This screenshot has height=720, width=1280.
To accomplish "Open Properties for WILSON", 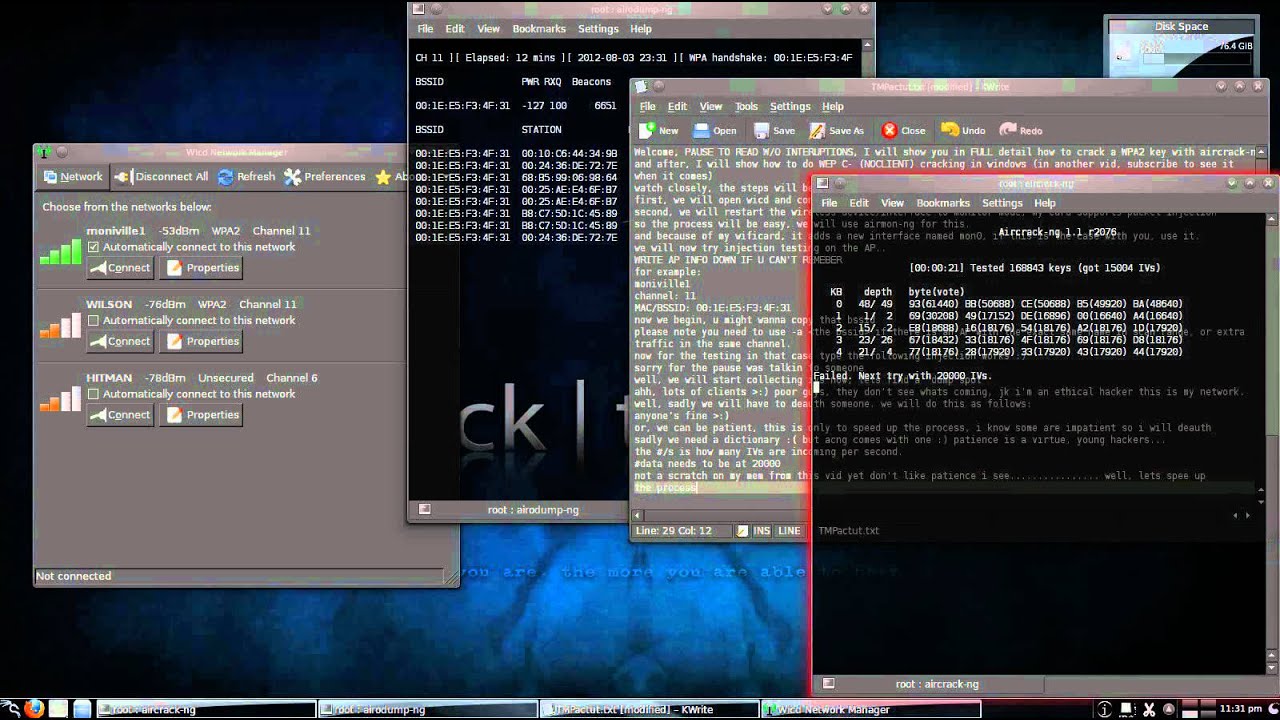I will tap(203, 341).
